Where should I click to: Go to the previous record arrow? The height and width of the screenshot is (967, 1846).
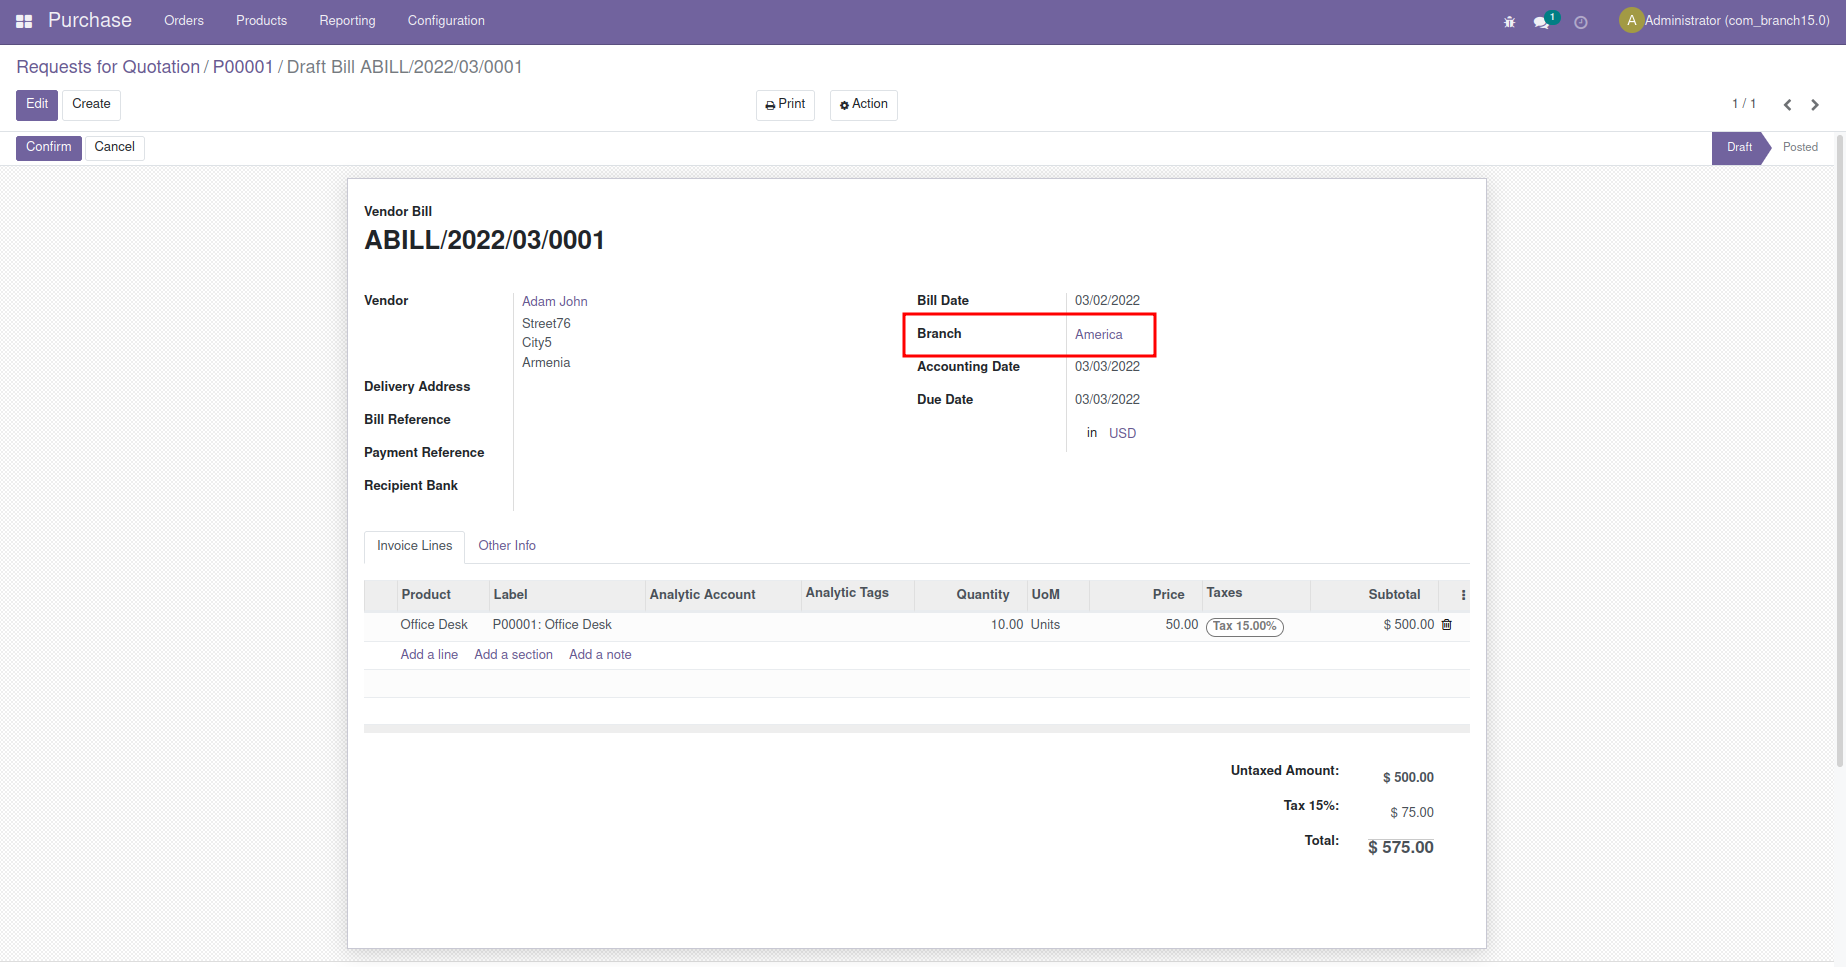pyautogui.click(x=1787, y=105)
